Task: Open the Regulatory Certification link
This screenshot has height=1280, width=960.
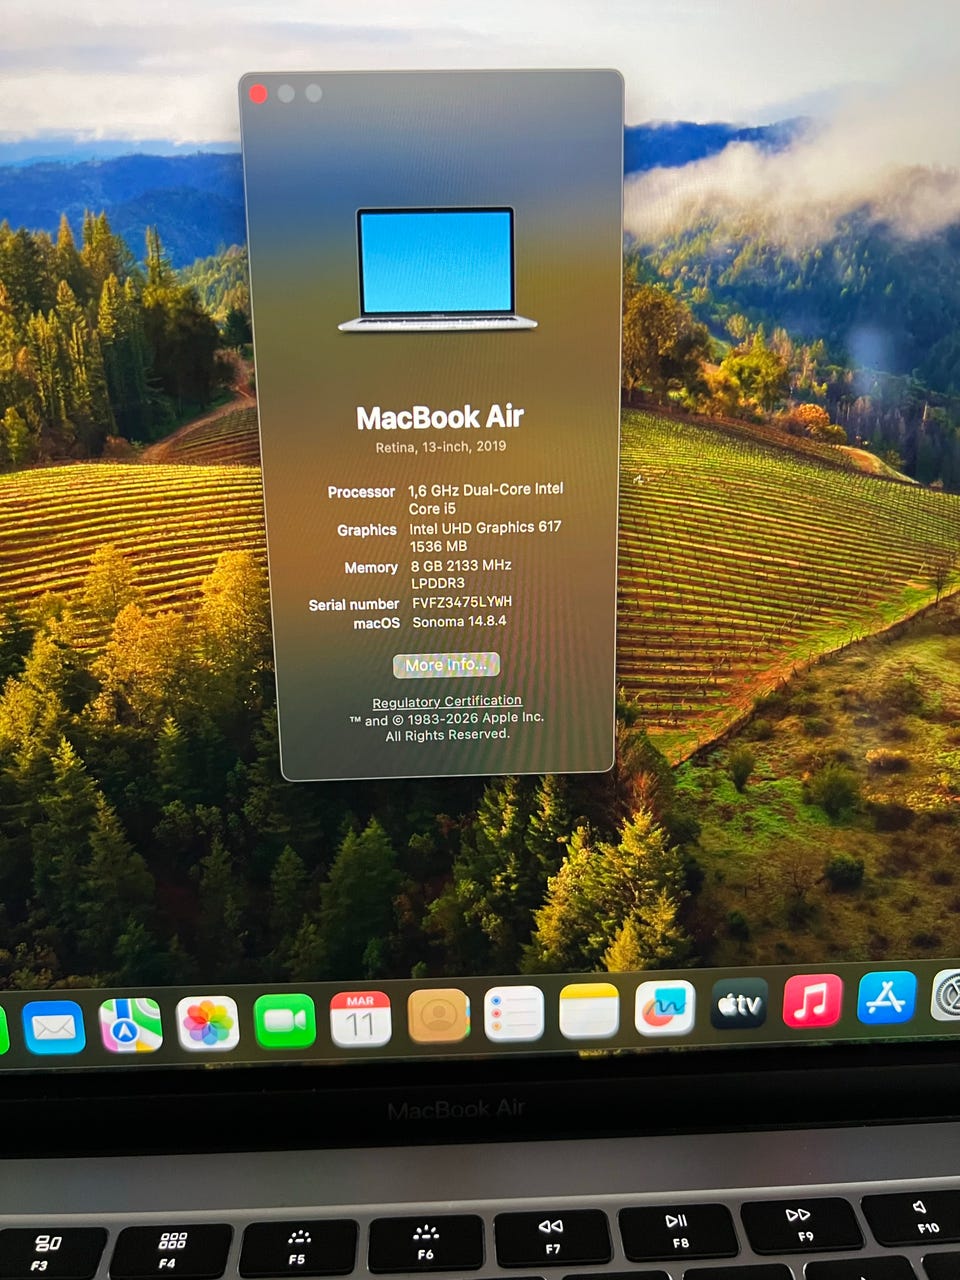Action: (x=447, y=702)
